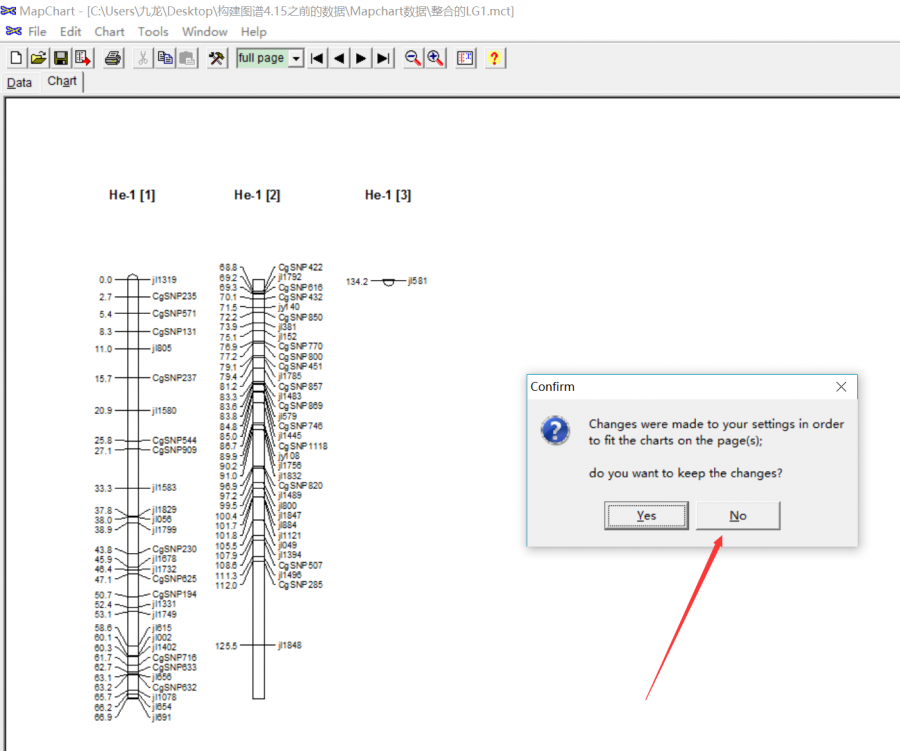Select marker label jl1319

click(164, 280)
